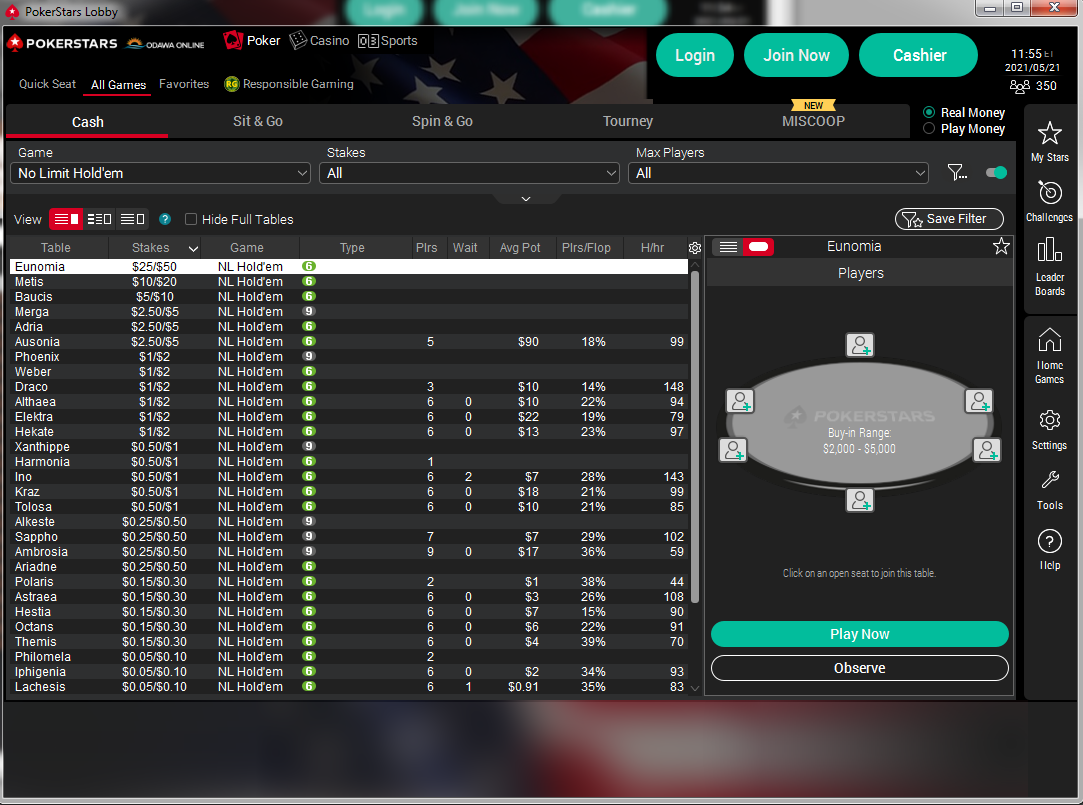1083x805 pixels.
Task: Open Favorites menu item
Action: coord(184,84)
